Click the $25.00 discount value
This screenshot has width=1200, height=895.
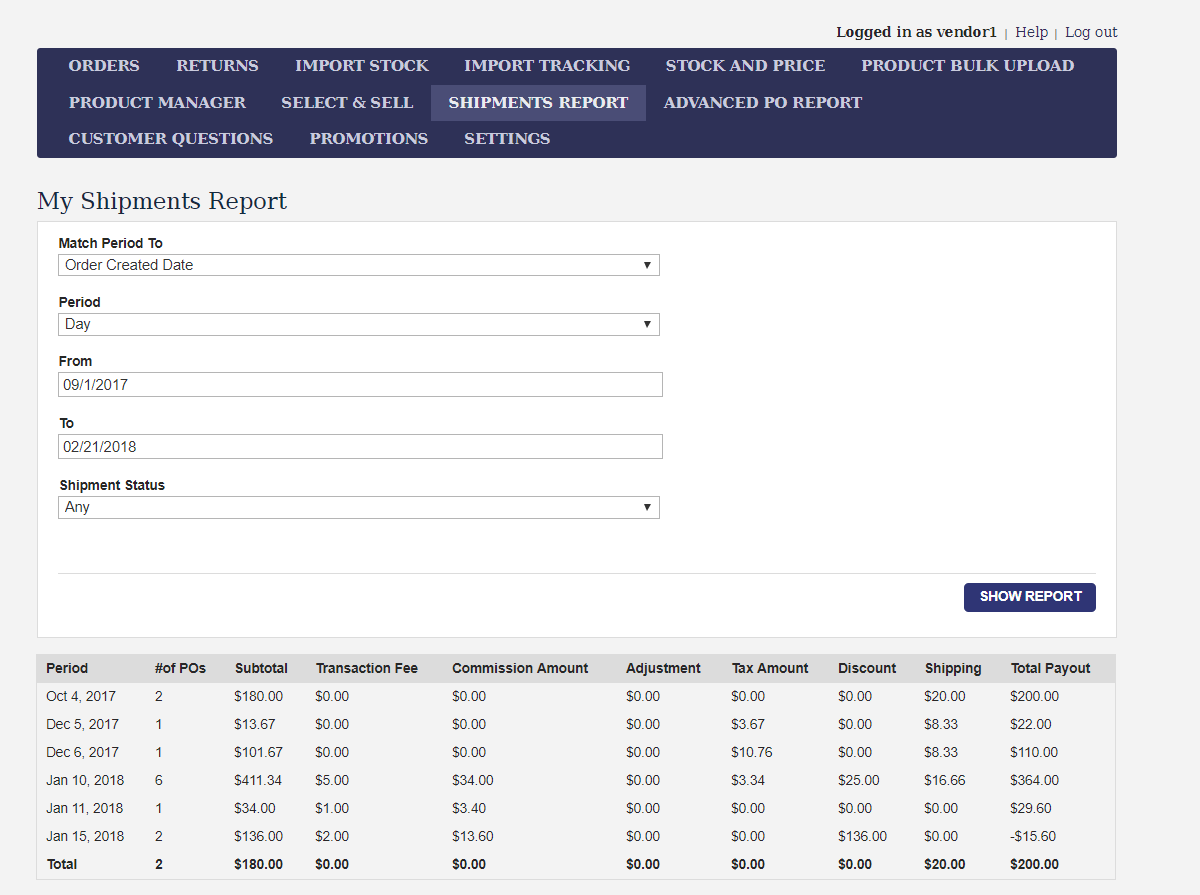[859, 780]
